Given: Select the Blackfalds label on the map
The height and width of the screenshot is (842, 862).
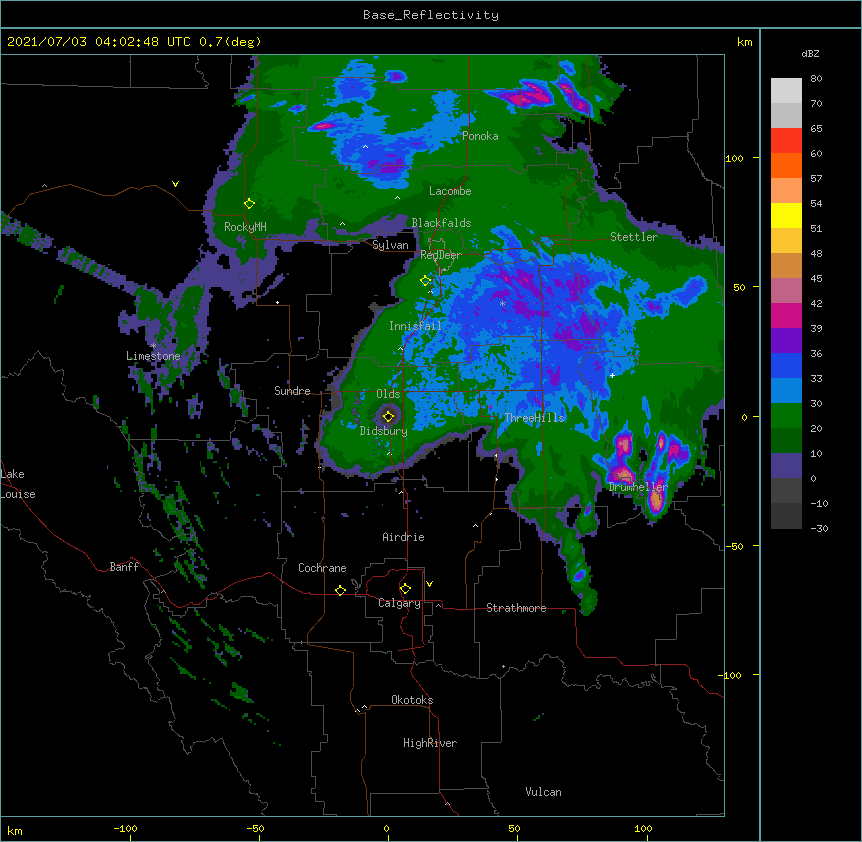Looking at the screenshot, I should [441, 223].
